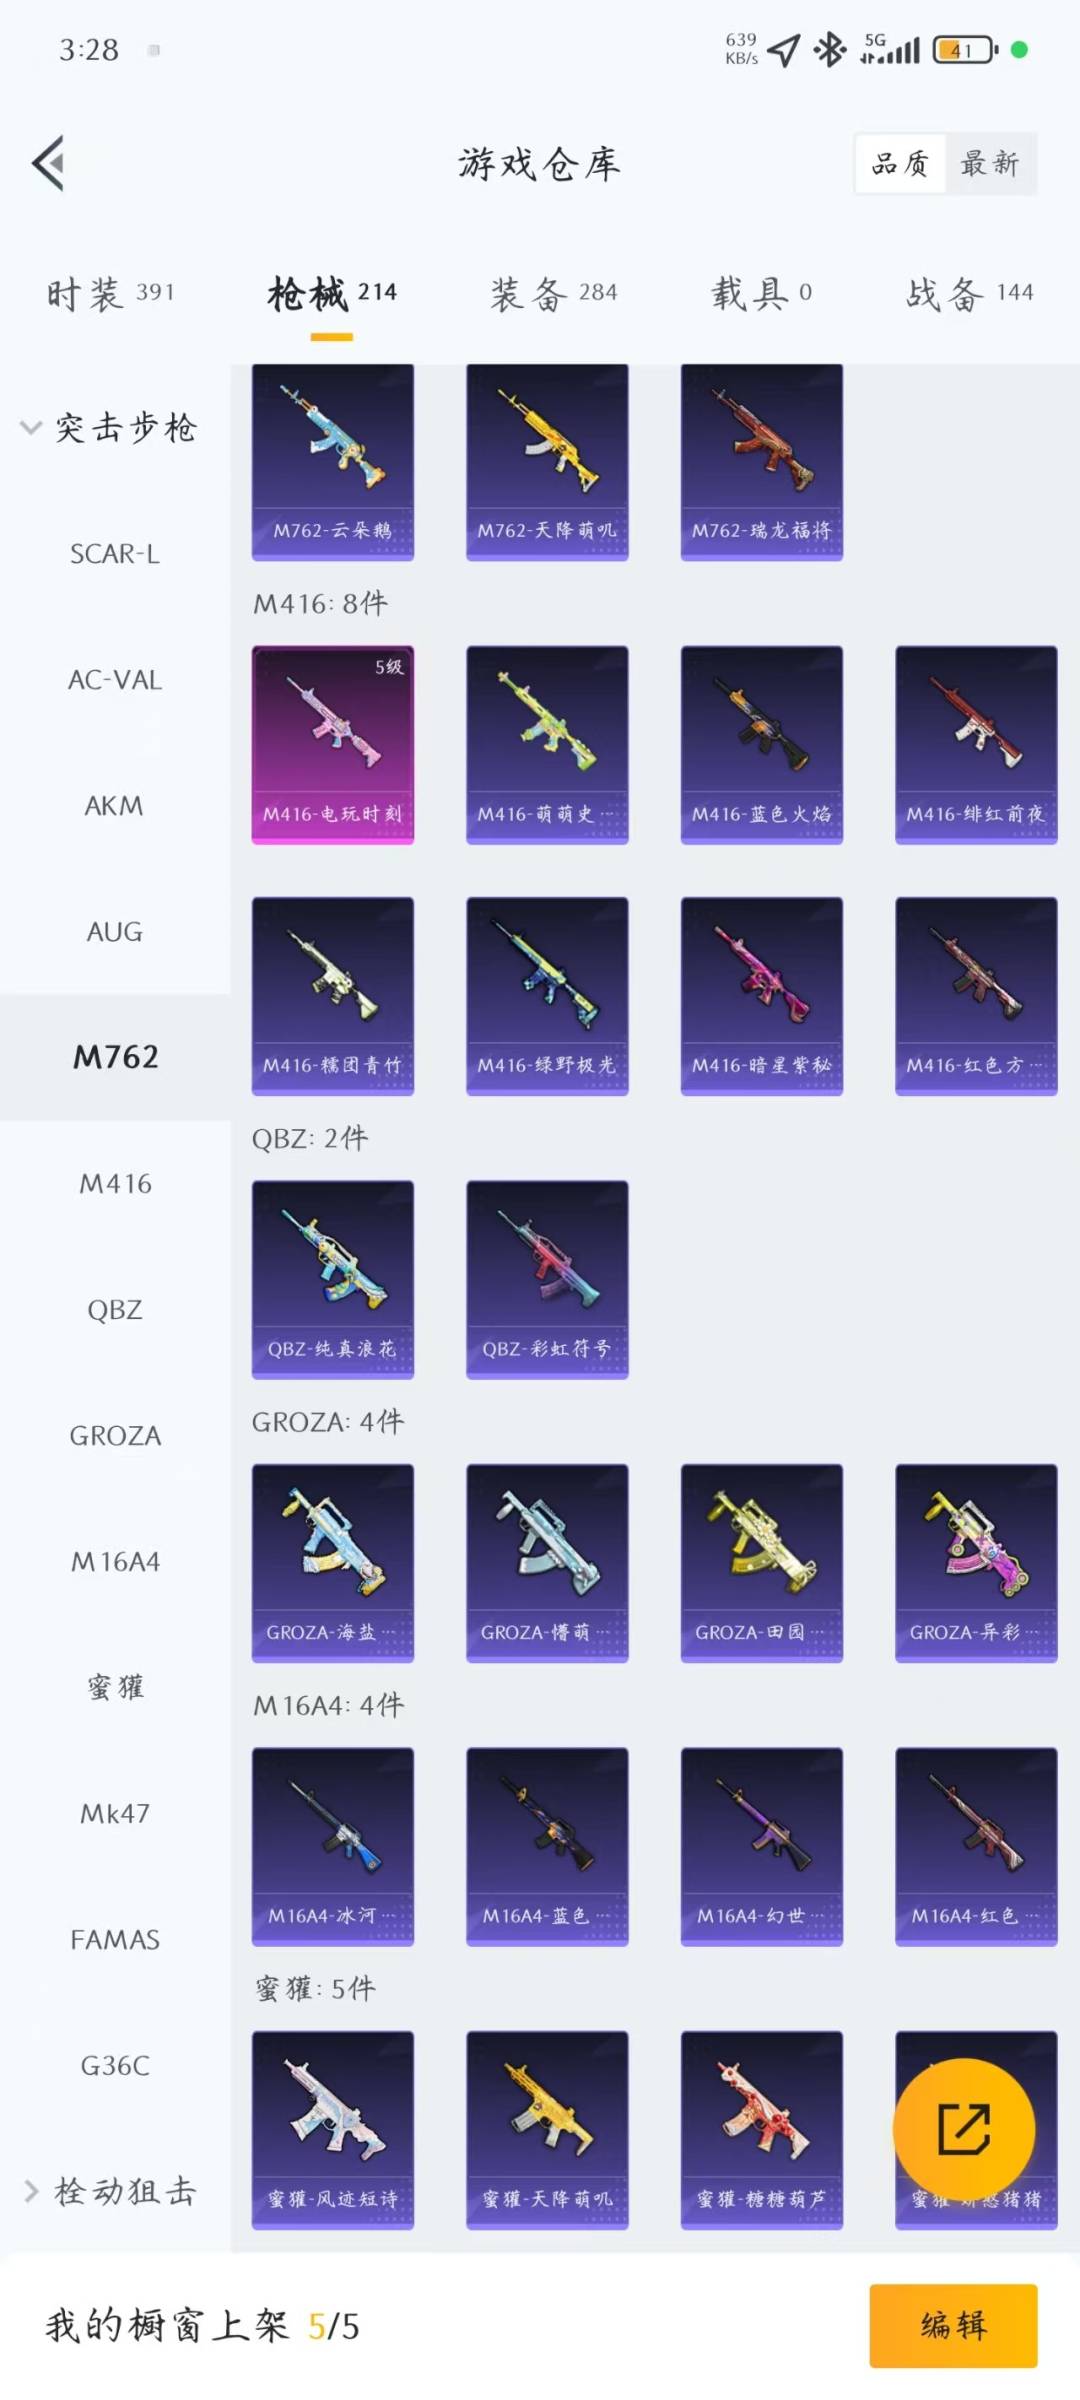Tap the yellow share floating button
Image resolution: width=1080 pixels, height=2400 pixels.
[963, 2128]
